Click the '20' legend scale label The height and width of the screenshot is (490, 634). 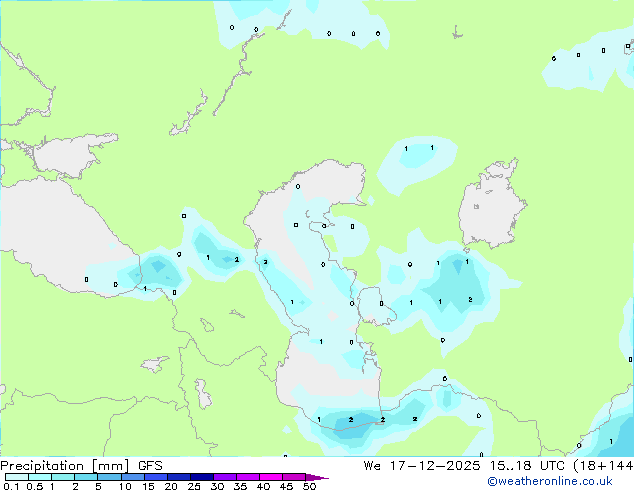click(171, 486)
